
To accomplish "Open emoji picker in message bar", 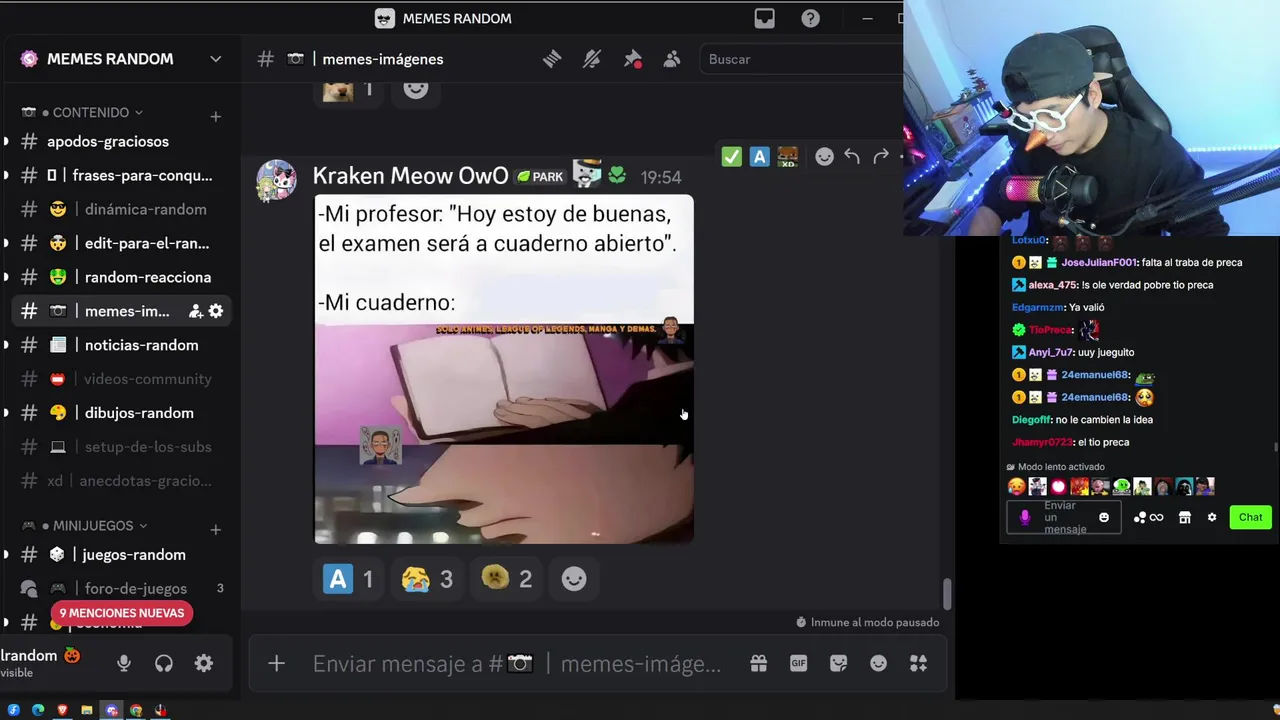I will 879,663.
